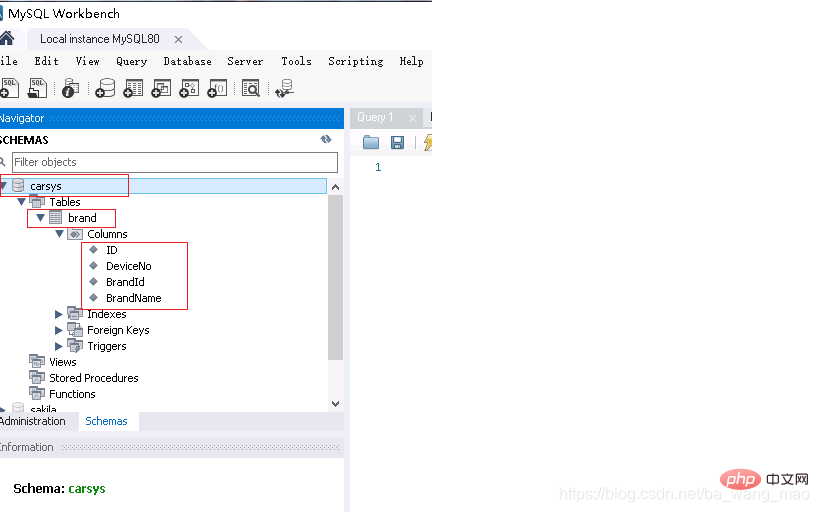Collapse the Tables node
The width and height of the screenshot is (819, 512).
[21, 202]
